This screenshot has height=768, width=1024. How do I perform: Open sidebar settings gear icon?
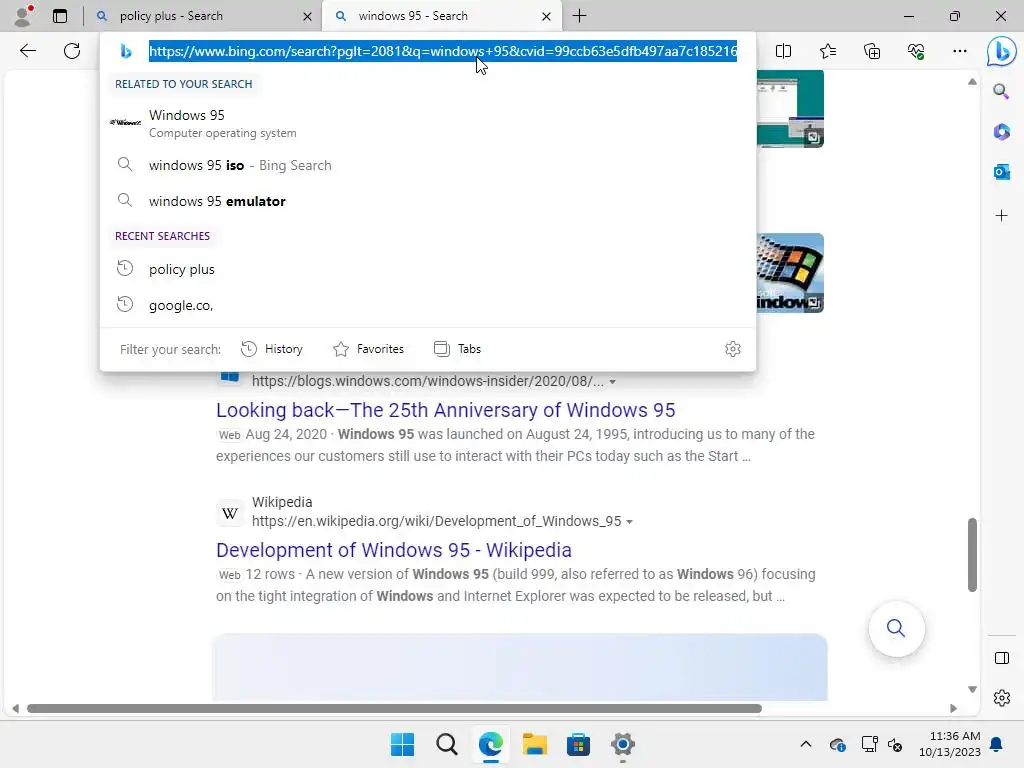1001,698
